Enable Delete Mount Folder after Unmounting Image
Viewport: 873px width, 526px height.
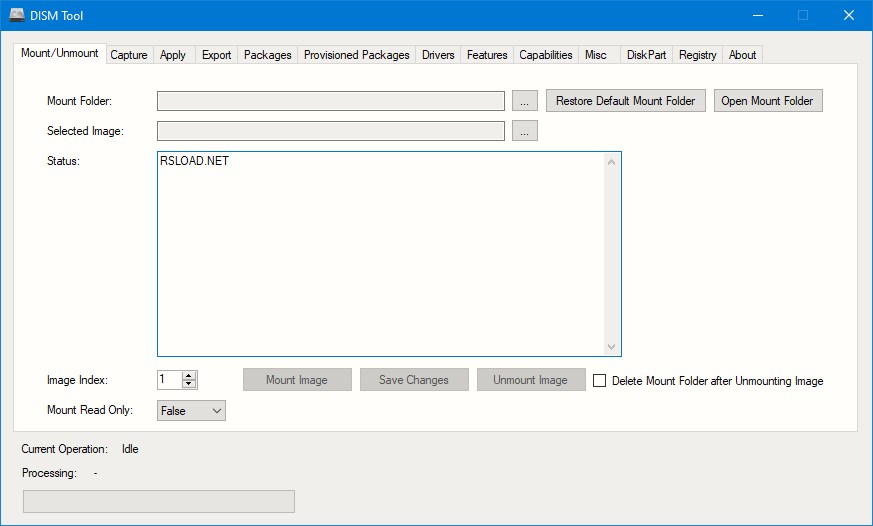pyautogui.click(x=600, y=381)
